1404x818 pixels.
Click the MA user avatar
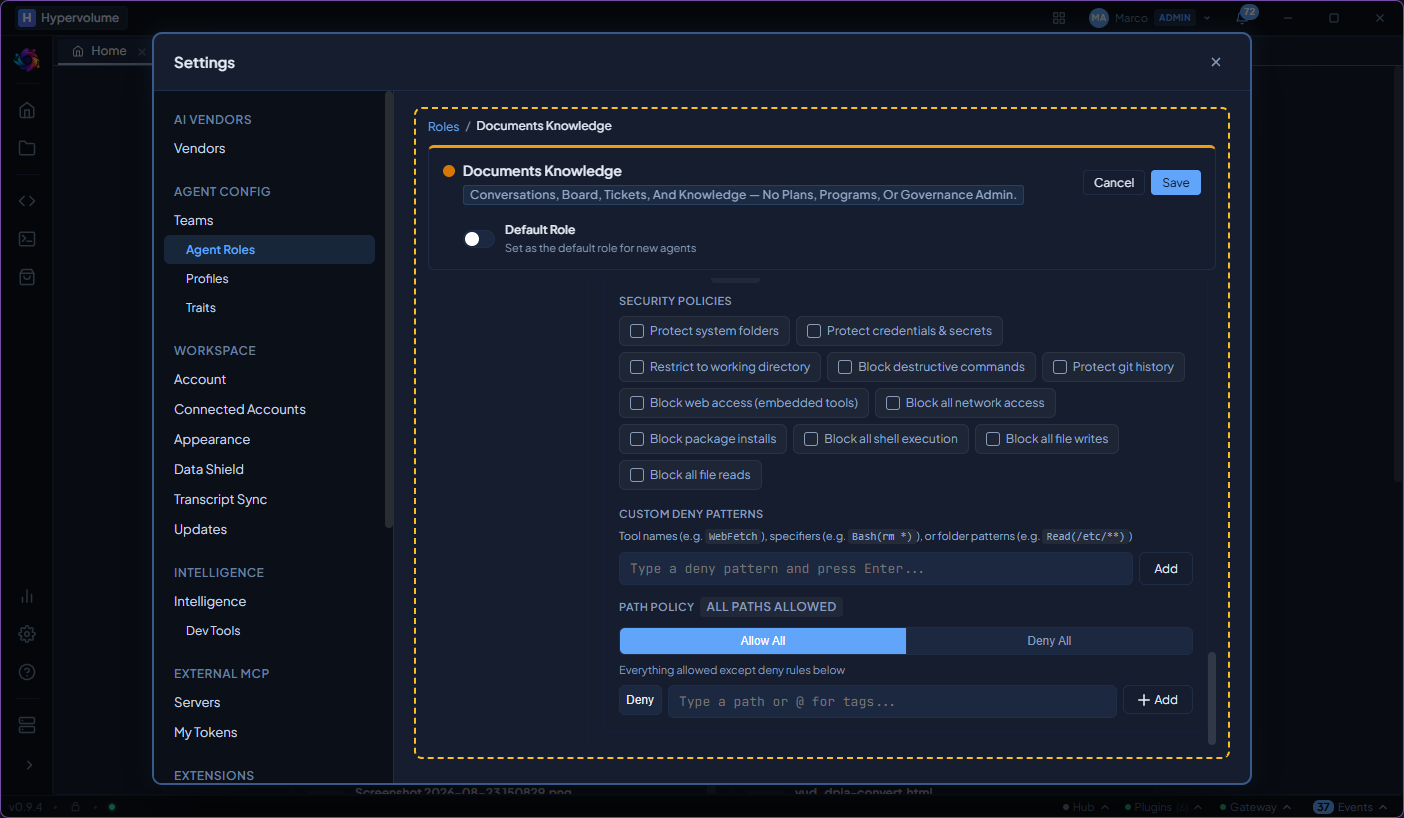(1099, 18)
